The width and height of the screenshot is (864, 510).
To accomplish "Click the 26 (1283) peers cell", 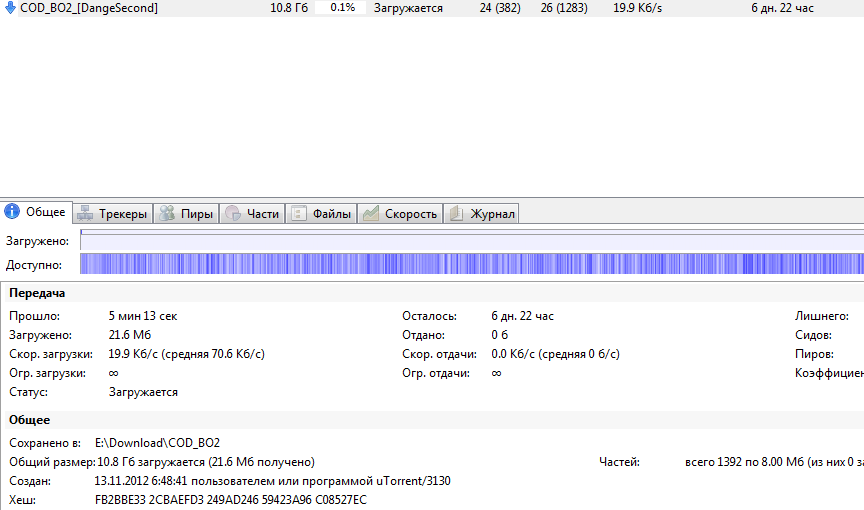I will click(x=564, y=8).
